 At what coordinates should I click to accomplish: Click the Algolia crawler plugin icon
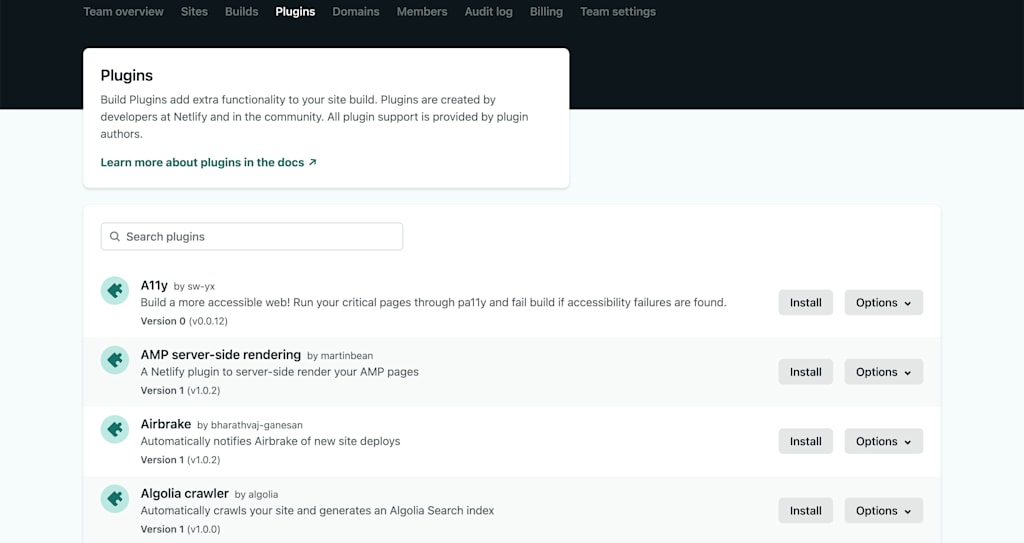[114, 498]
